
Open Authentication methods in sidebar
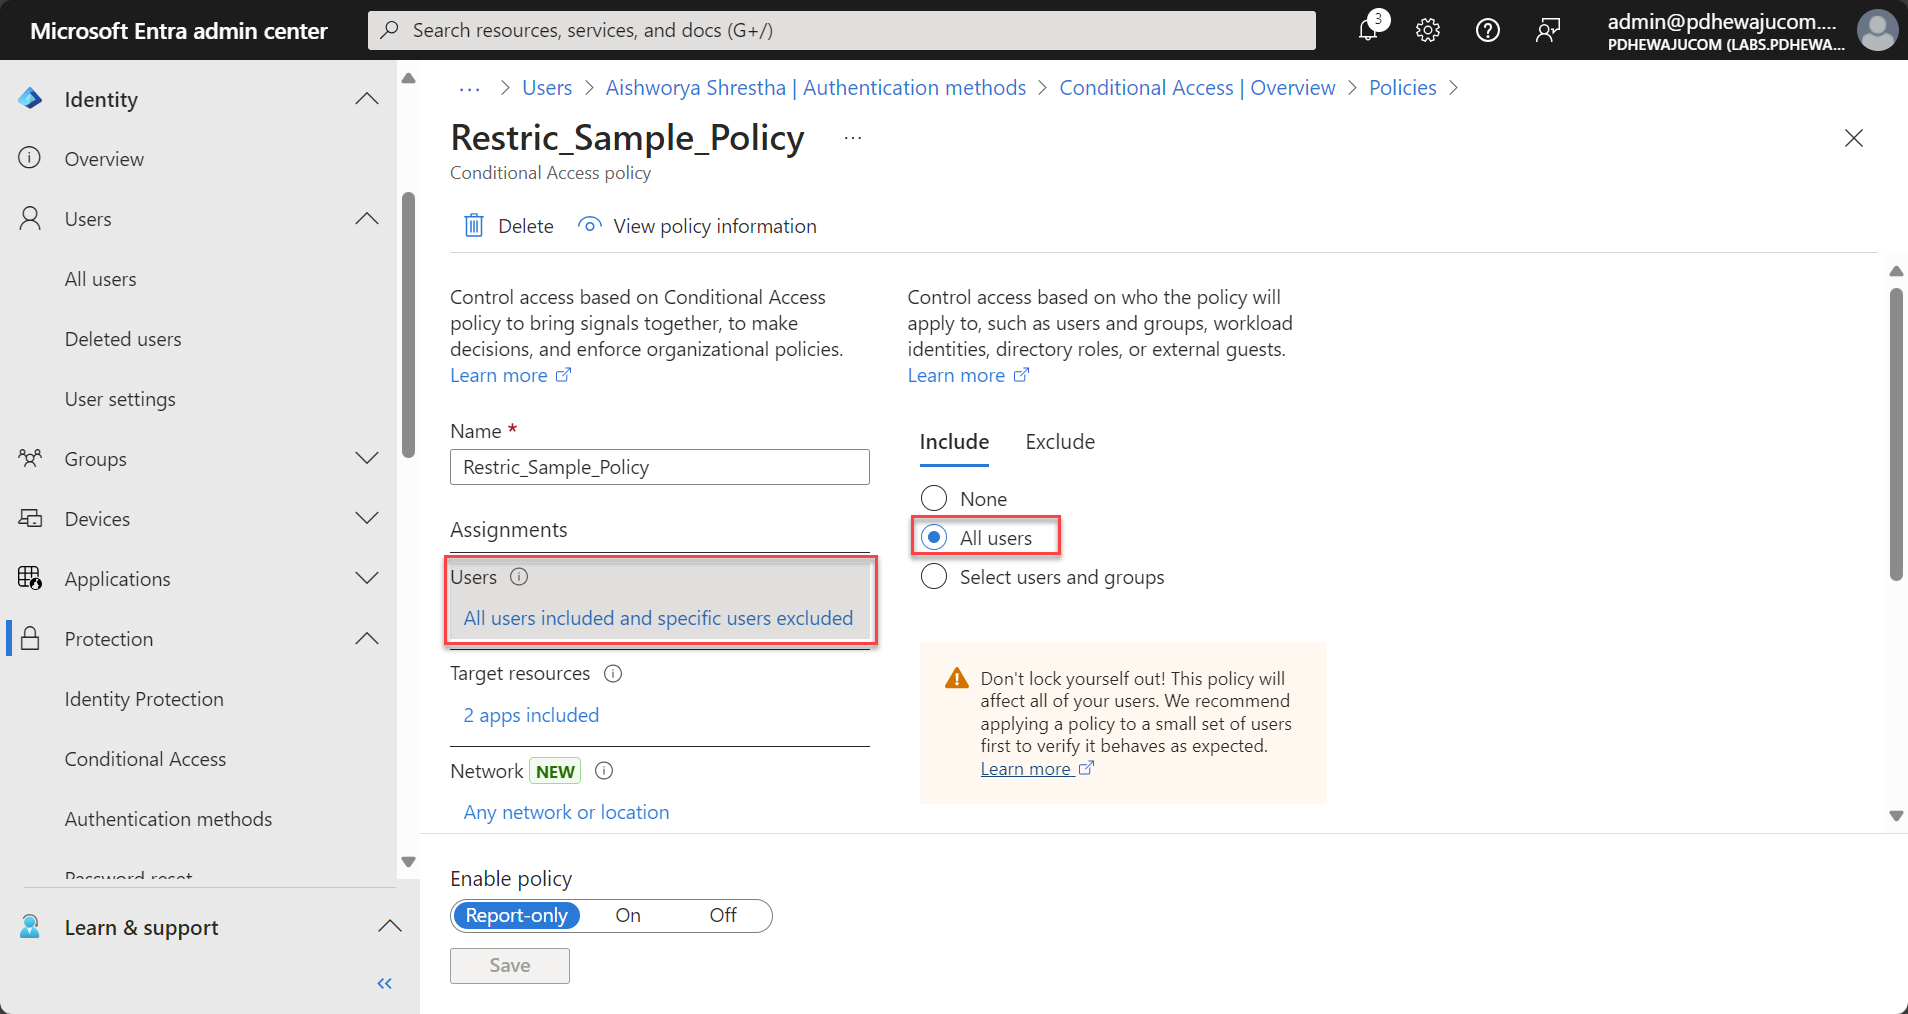[x=168, y=819]
